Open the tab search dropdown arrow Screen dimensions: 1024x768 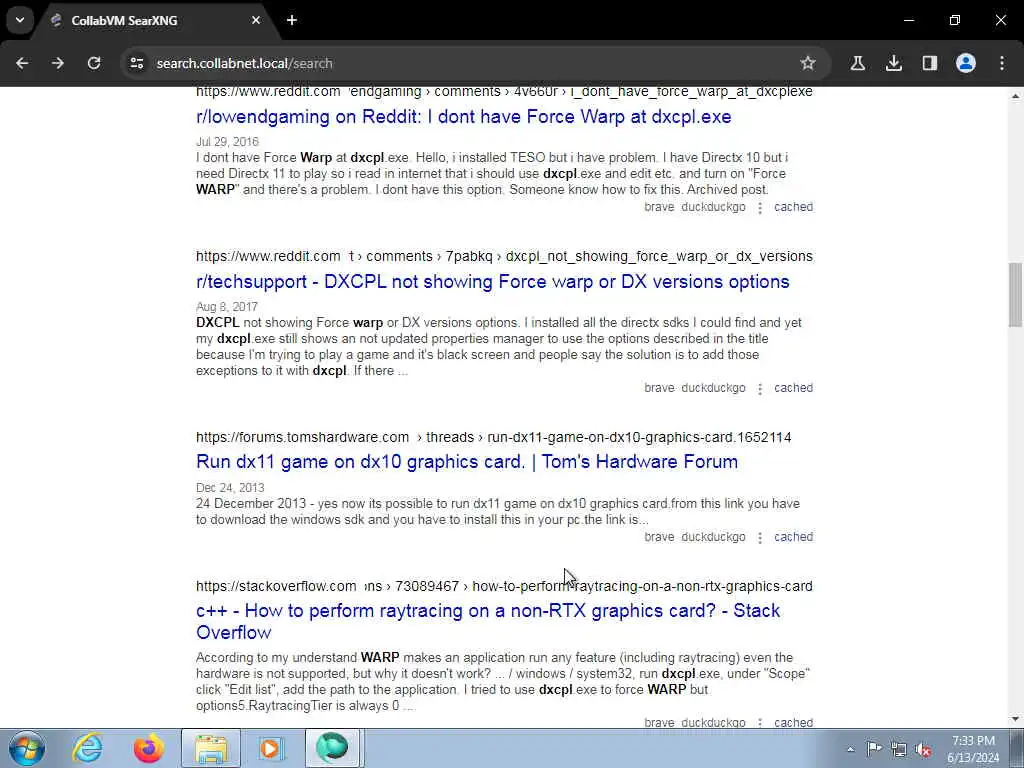click(x=20, y=20)
